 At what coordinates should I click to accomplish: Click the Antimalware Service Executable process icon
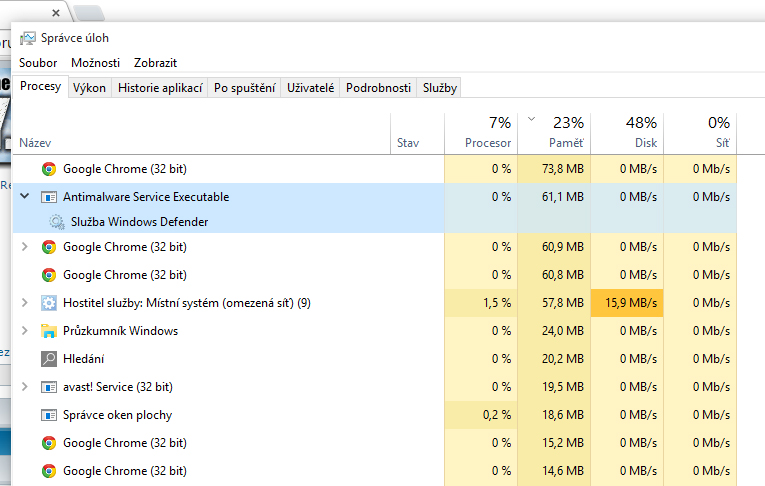[x=48, y=197]
